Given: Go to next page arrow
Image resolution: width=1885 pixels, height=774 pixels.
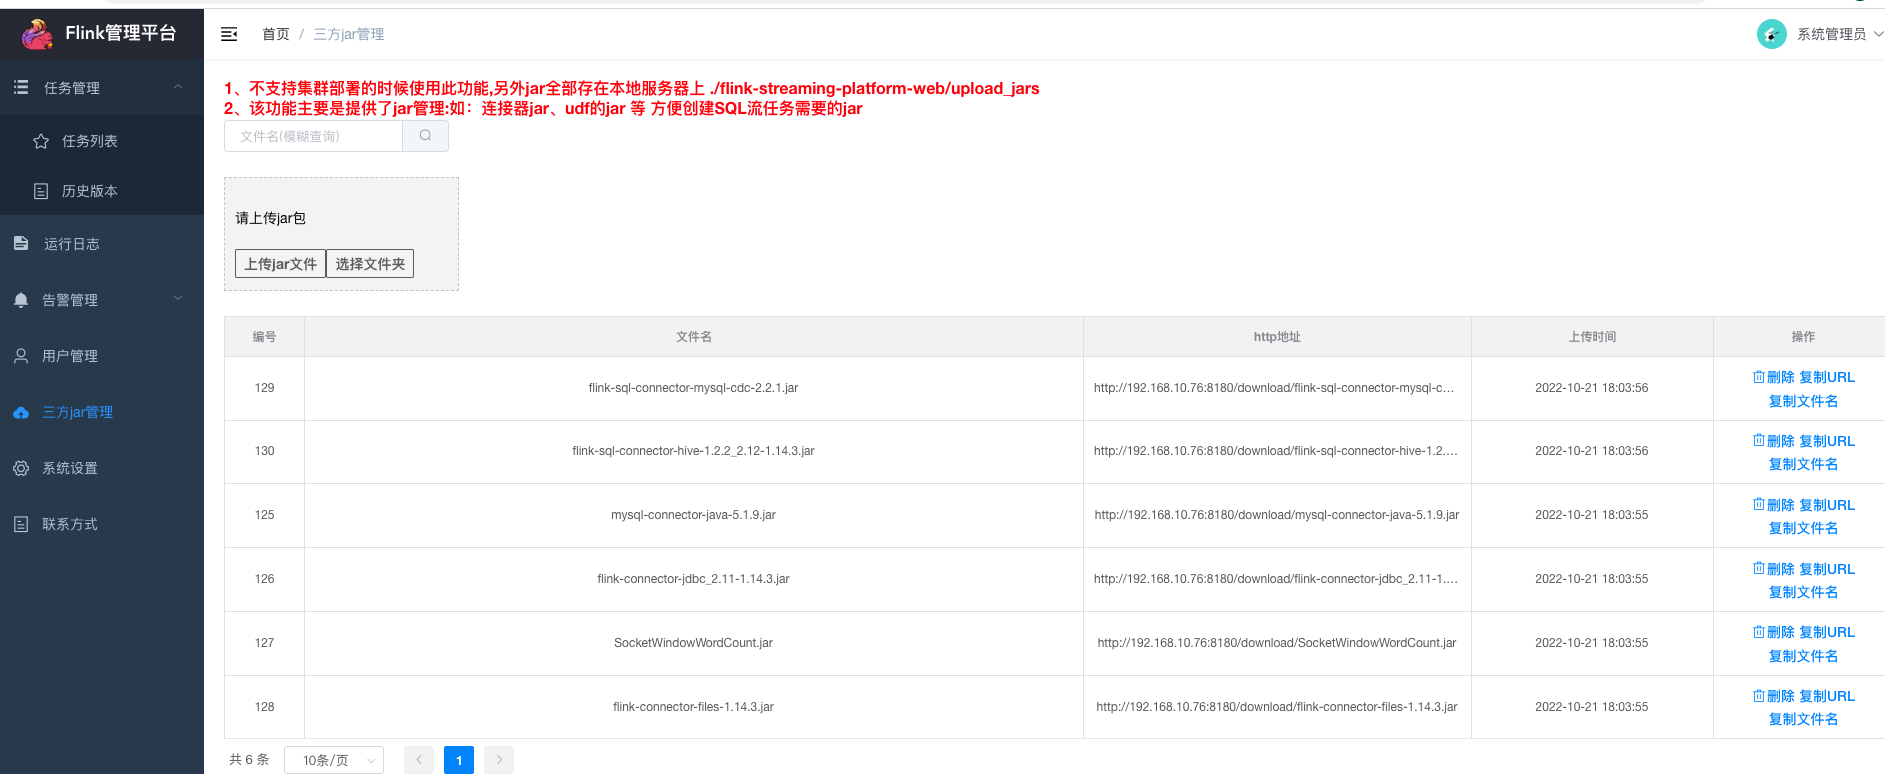Looking at the screenshot, I should (499, 760).
